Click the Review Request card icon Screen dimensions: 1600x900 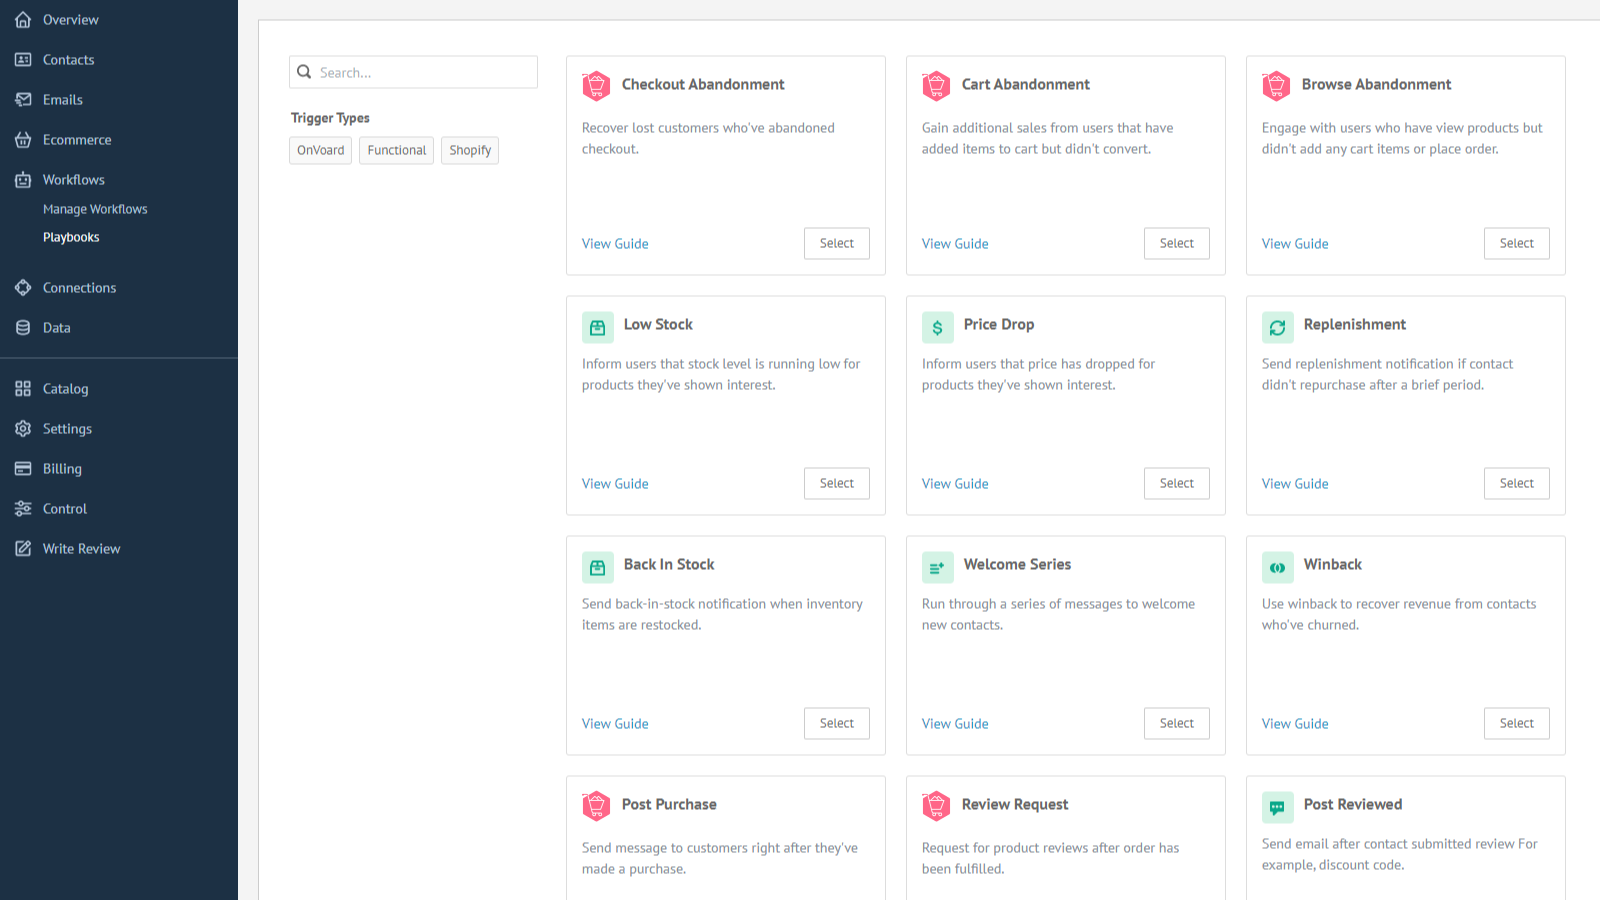click(936, 806)
